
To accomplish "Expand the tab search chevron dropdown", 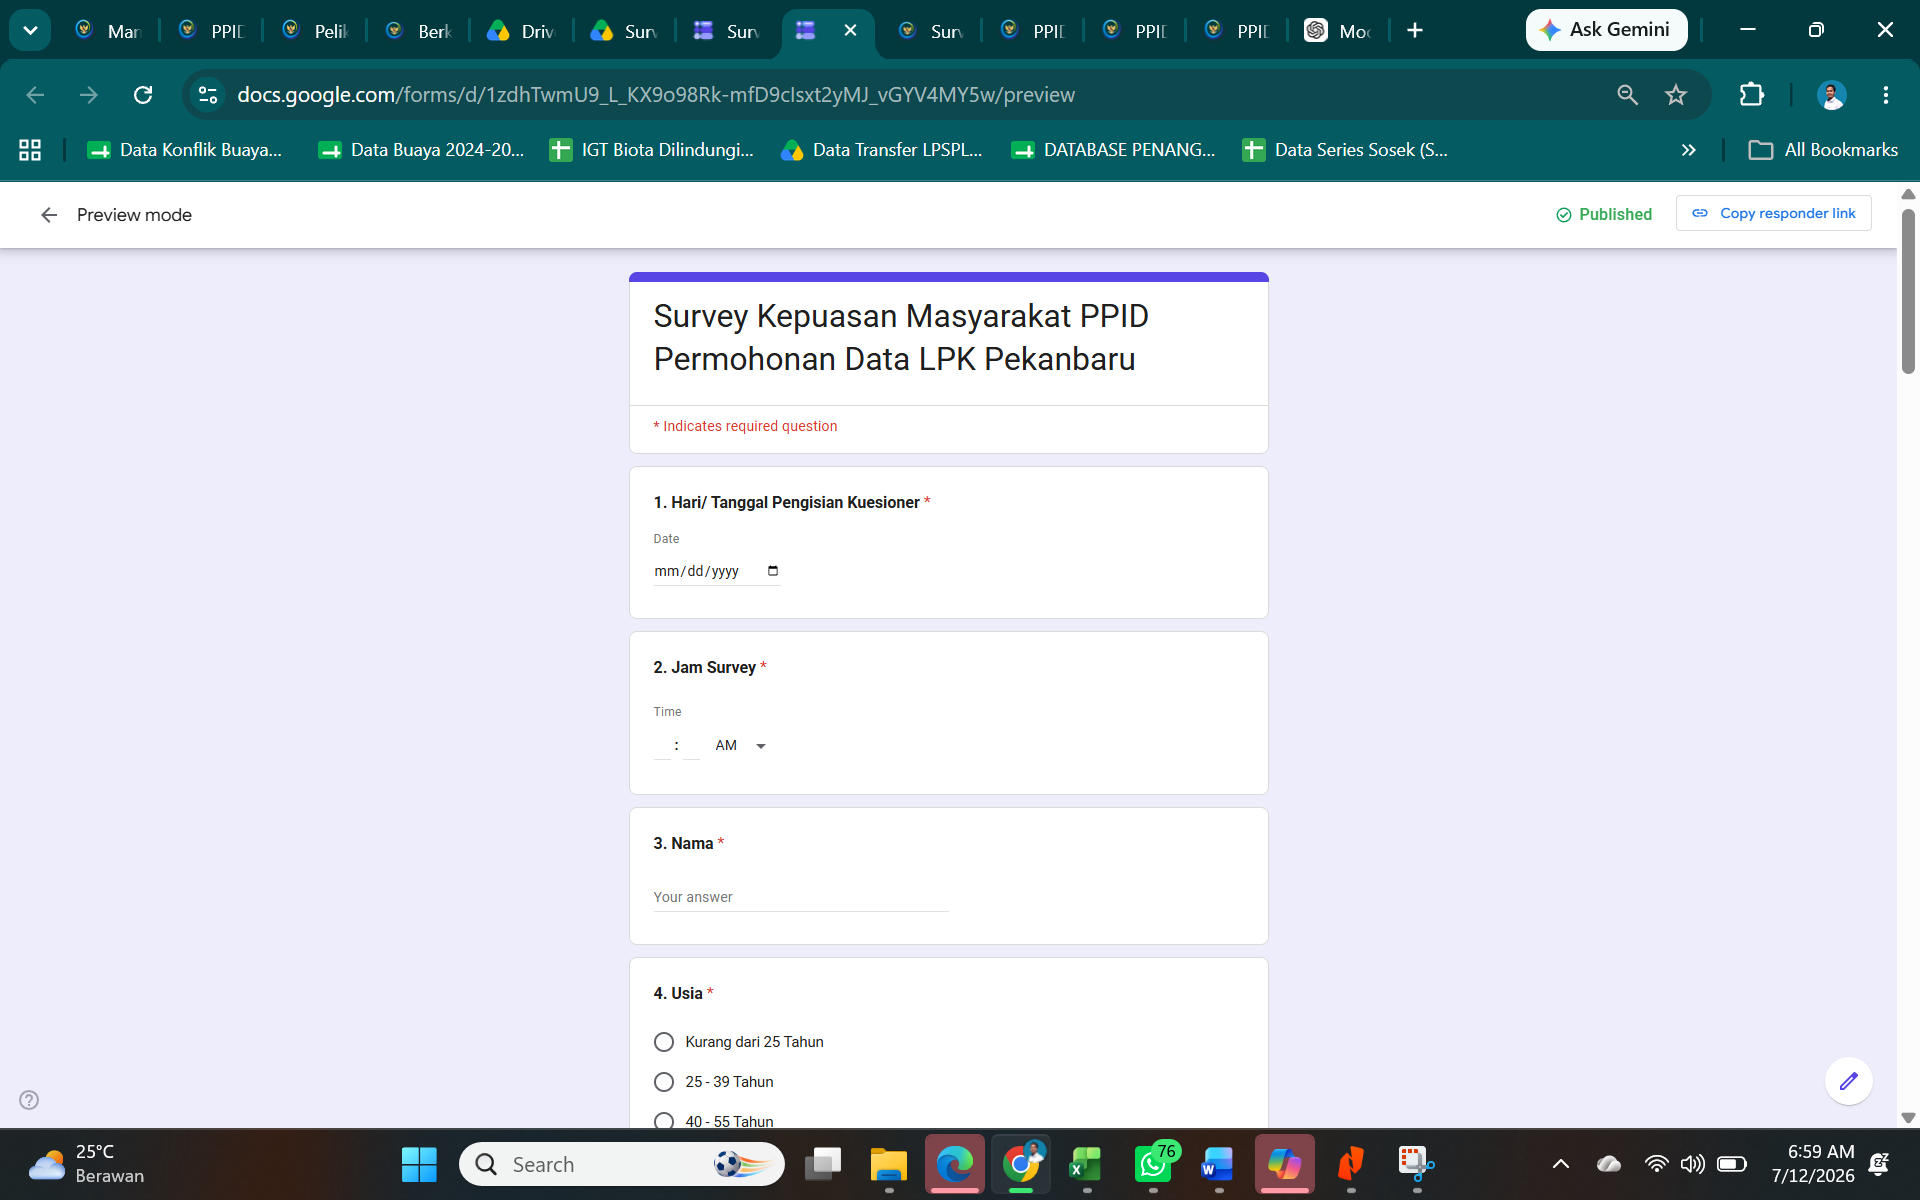I will click(30, 30).
